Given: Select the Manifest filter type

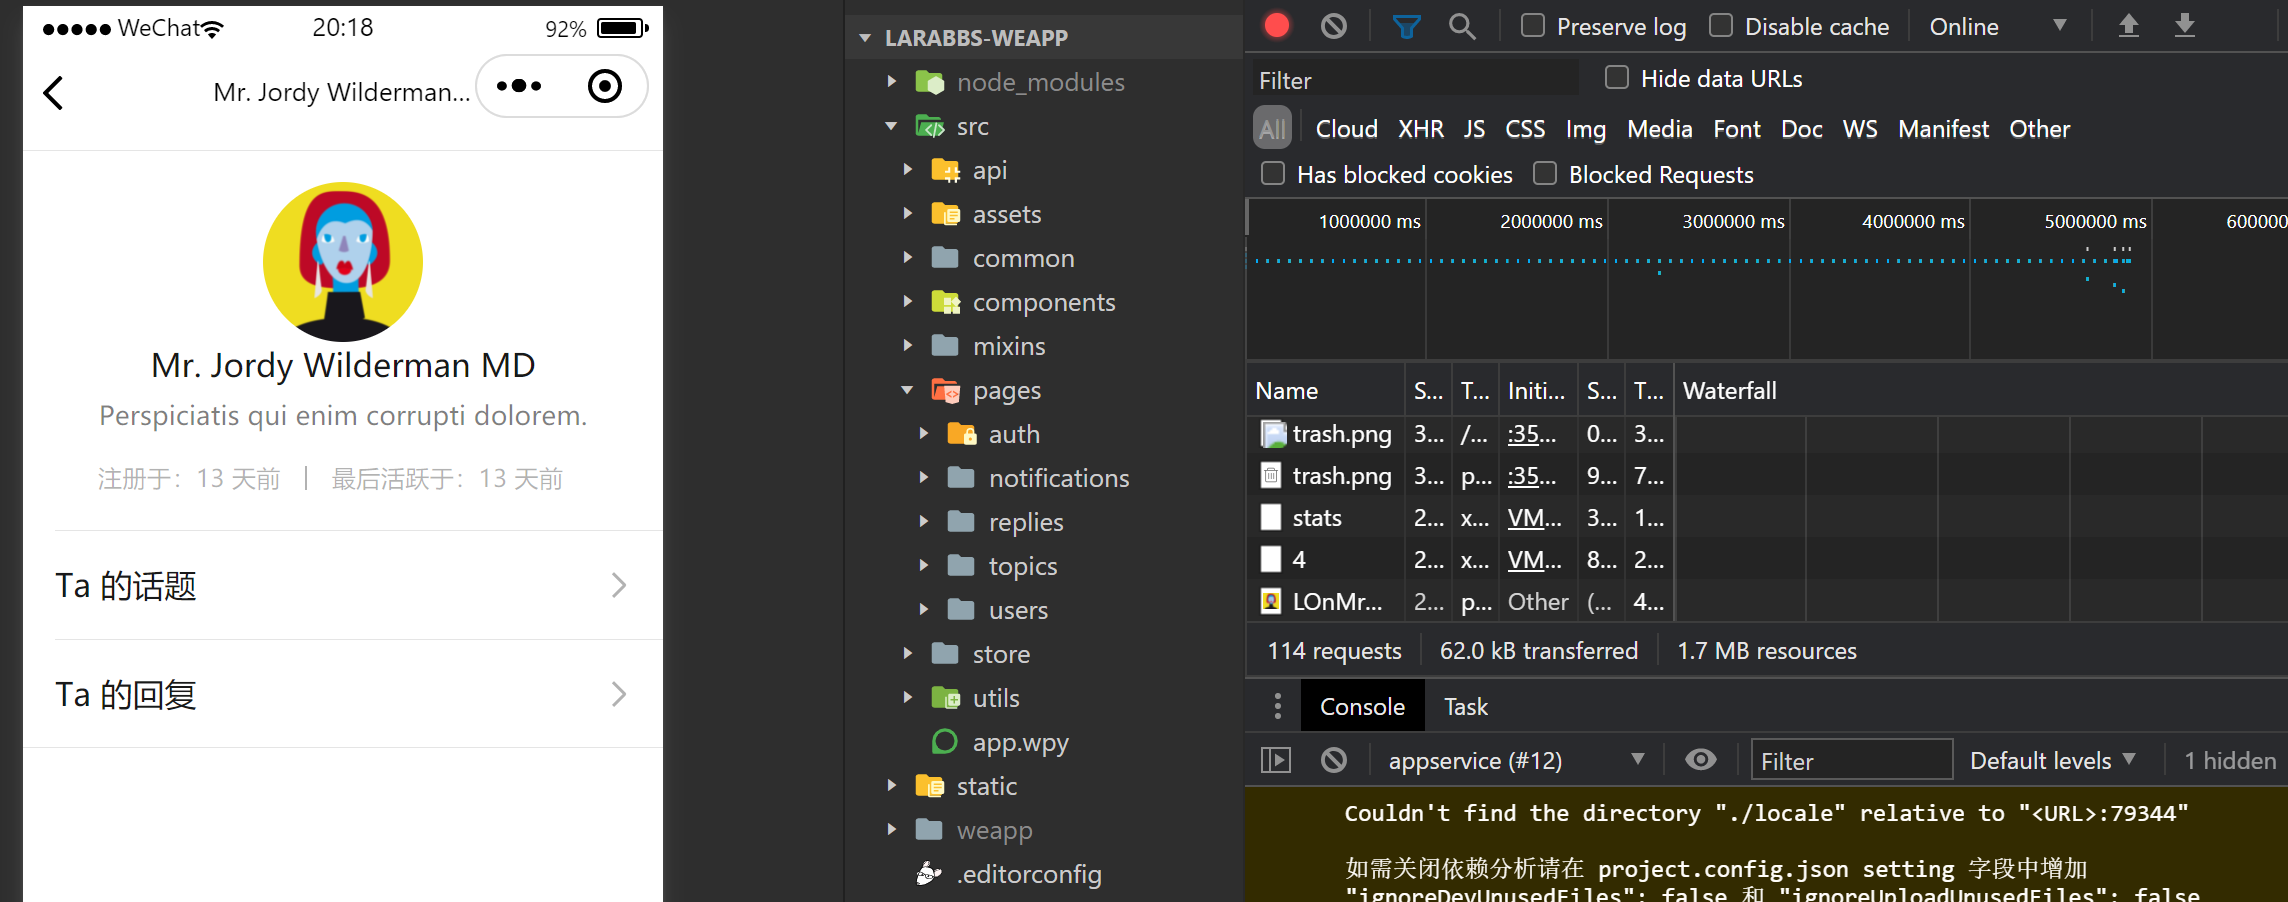Looking at the screenshot, I should (1943, 129).
